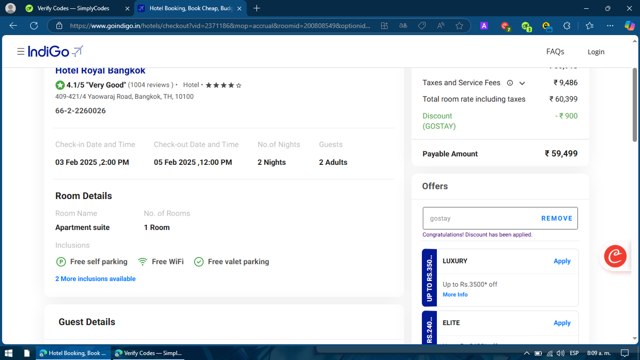Open the browser profile avatar

pyautogui.click(x=11, y=8)
